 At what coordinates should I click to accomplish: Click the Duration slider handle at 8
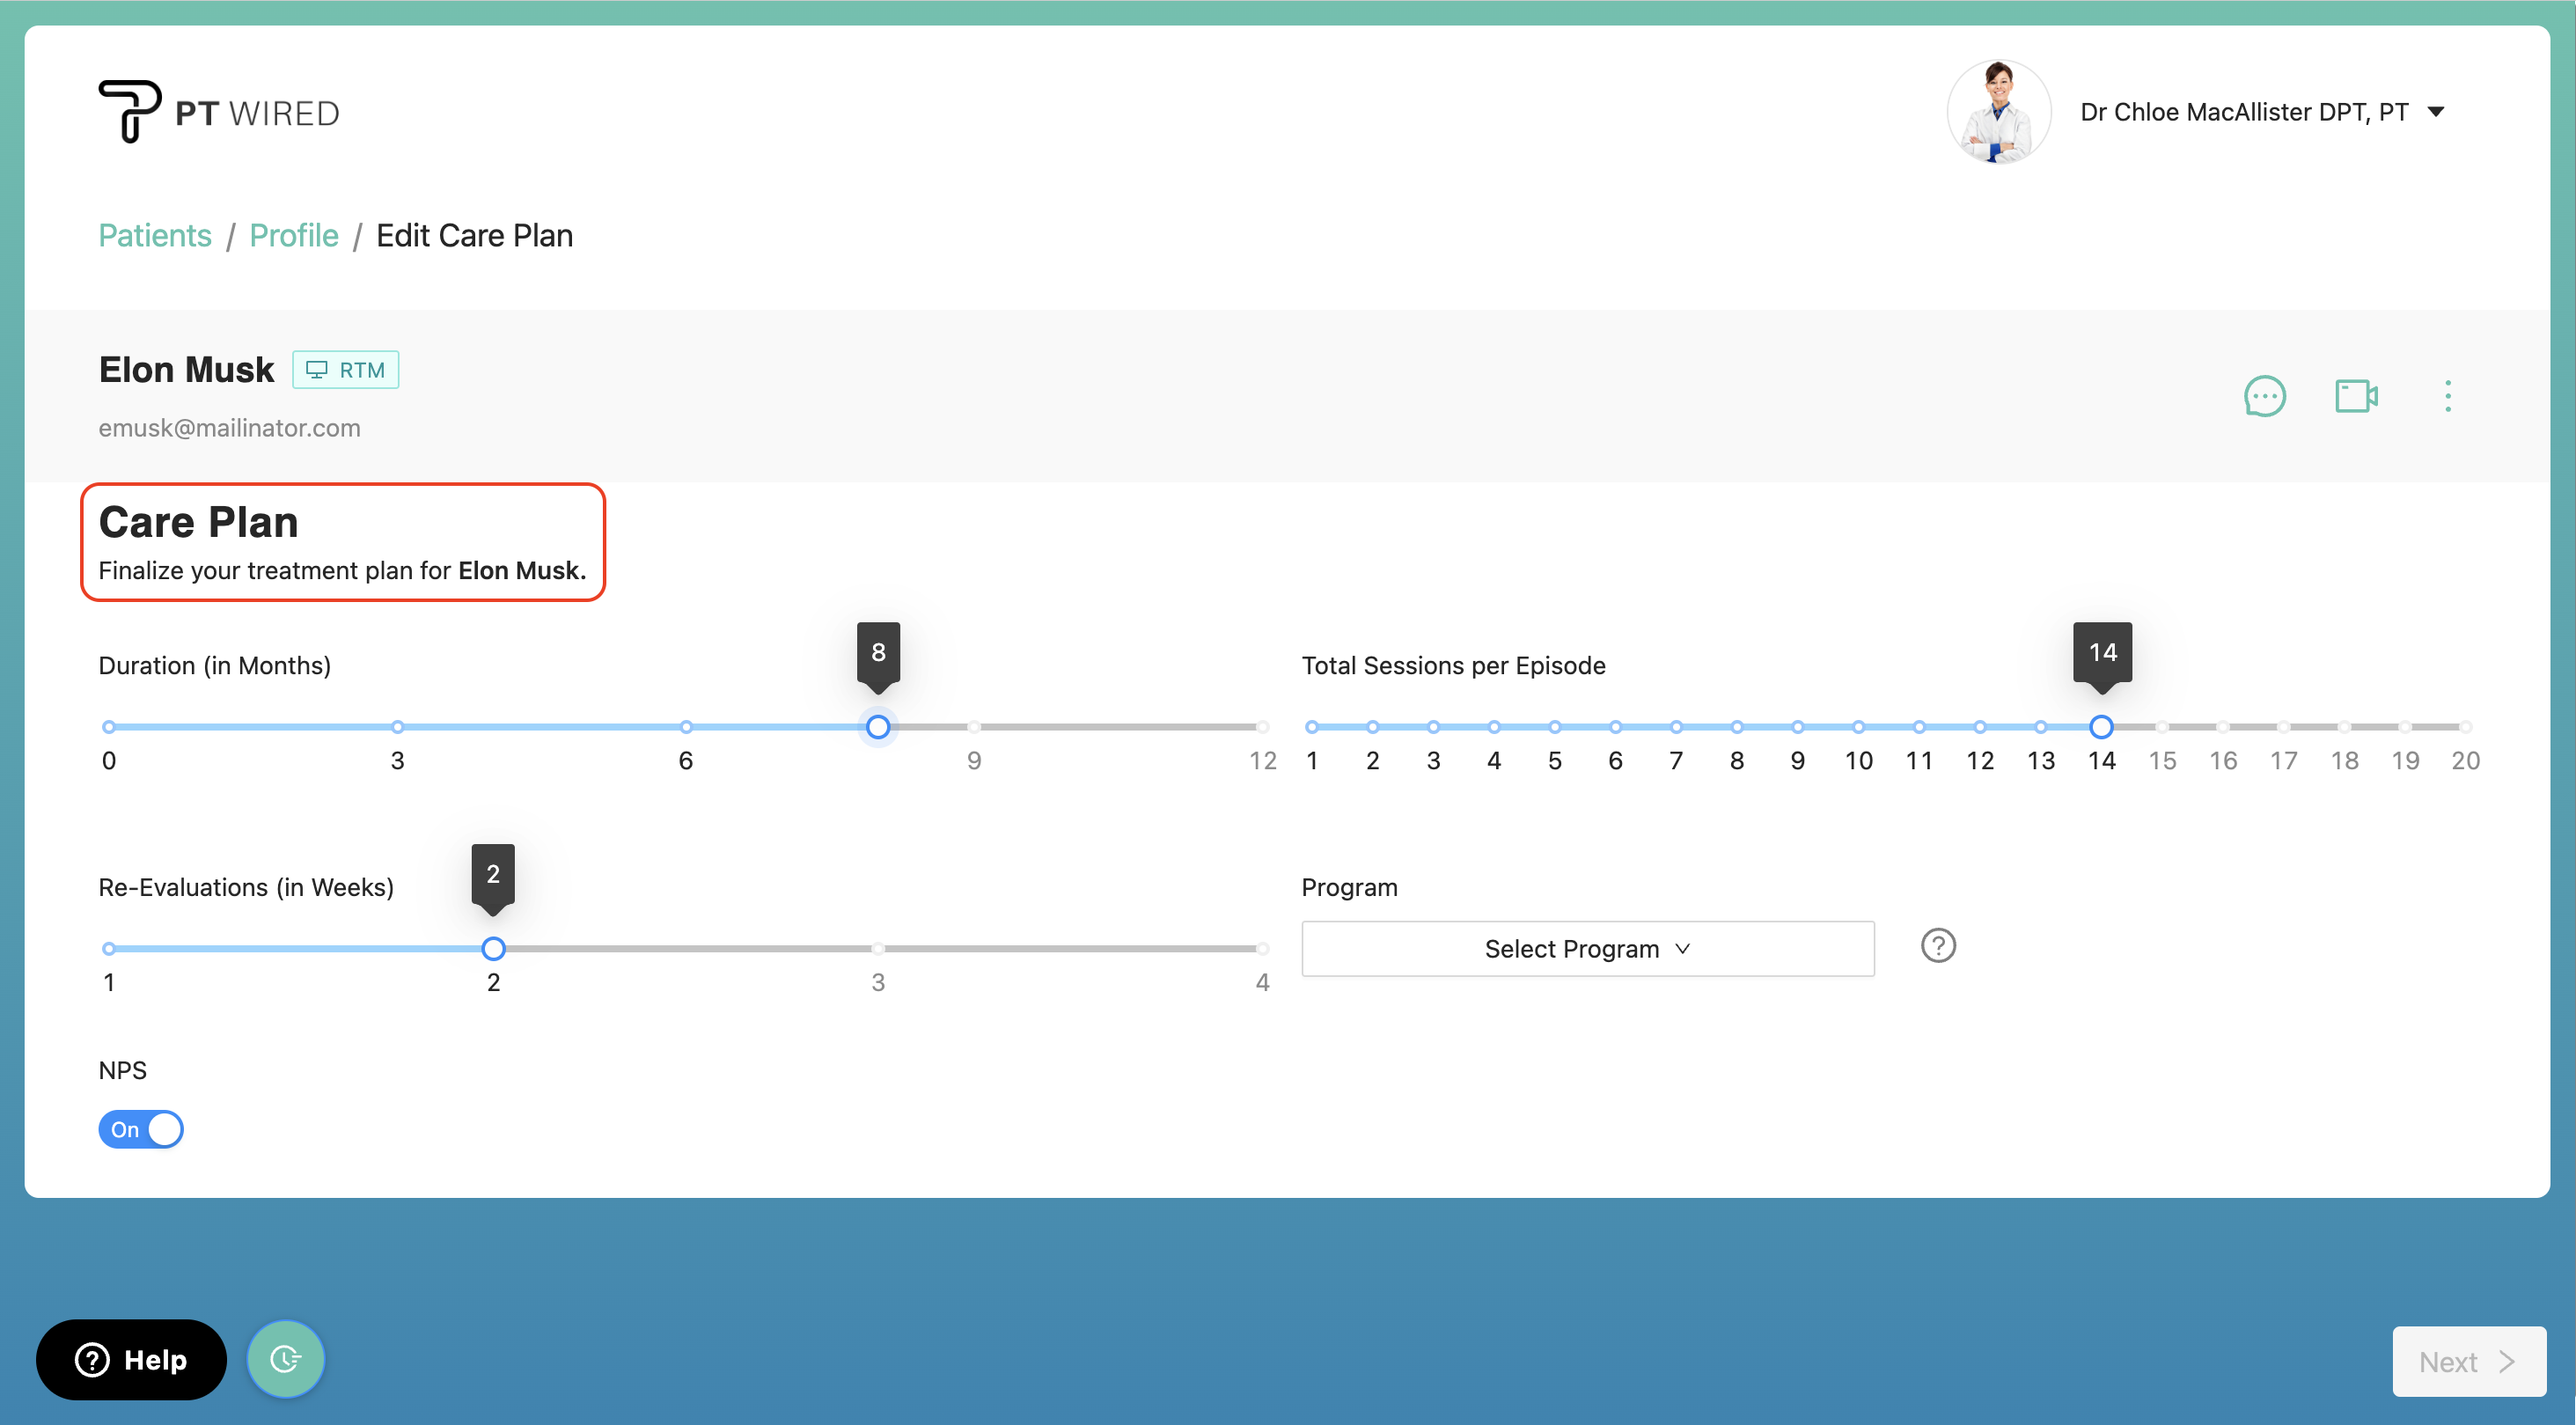pos(877,727)
